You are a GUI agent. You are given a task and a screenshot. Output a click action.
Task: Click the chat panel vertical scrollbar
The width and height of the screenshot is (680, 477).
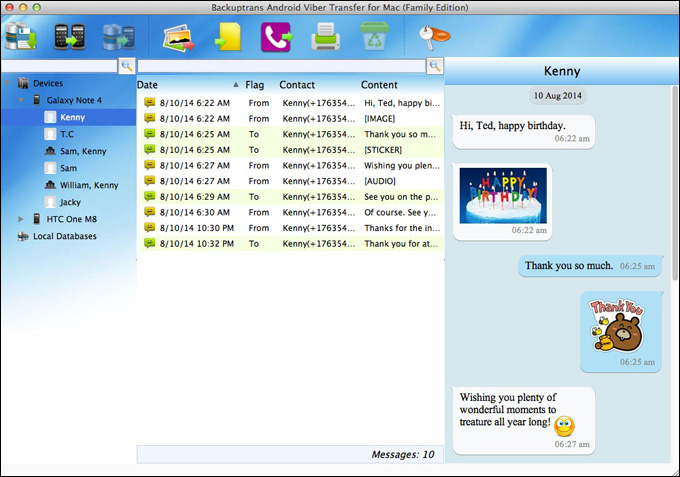click(675, 182)
